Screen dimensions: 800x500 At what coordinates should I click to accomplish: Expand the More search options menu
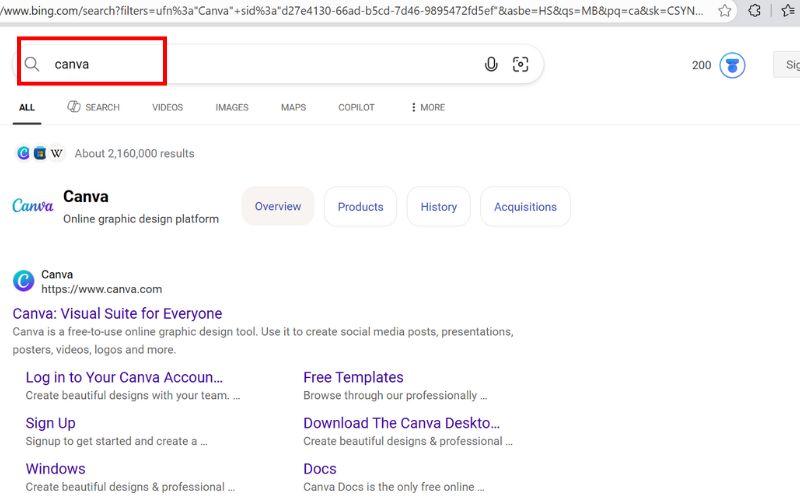pyautogui.click(x=427, y=107)
